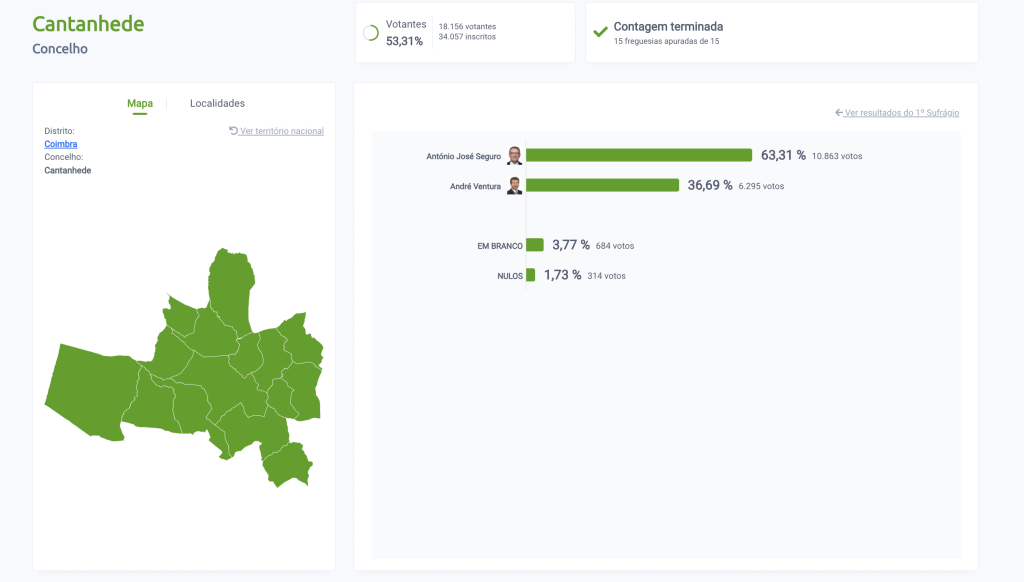The image size is (1024, 582).
Task: Click the Ver território nacional link text
Action: coord(282,131)
